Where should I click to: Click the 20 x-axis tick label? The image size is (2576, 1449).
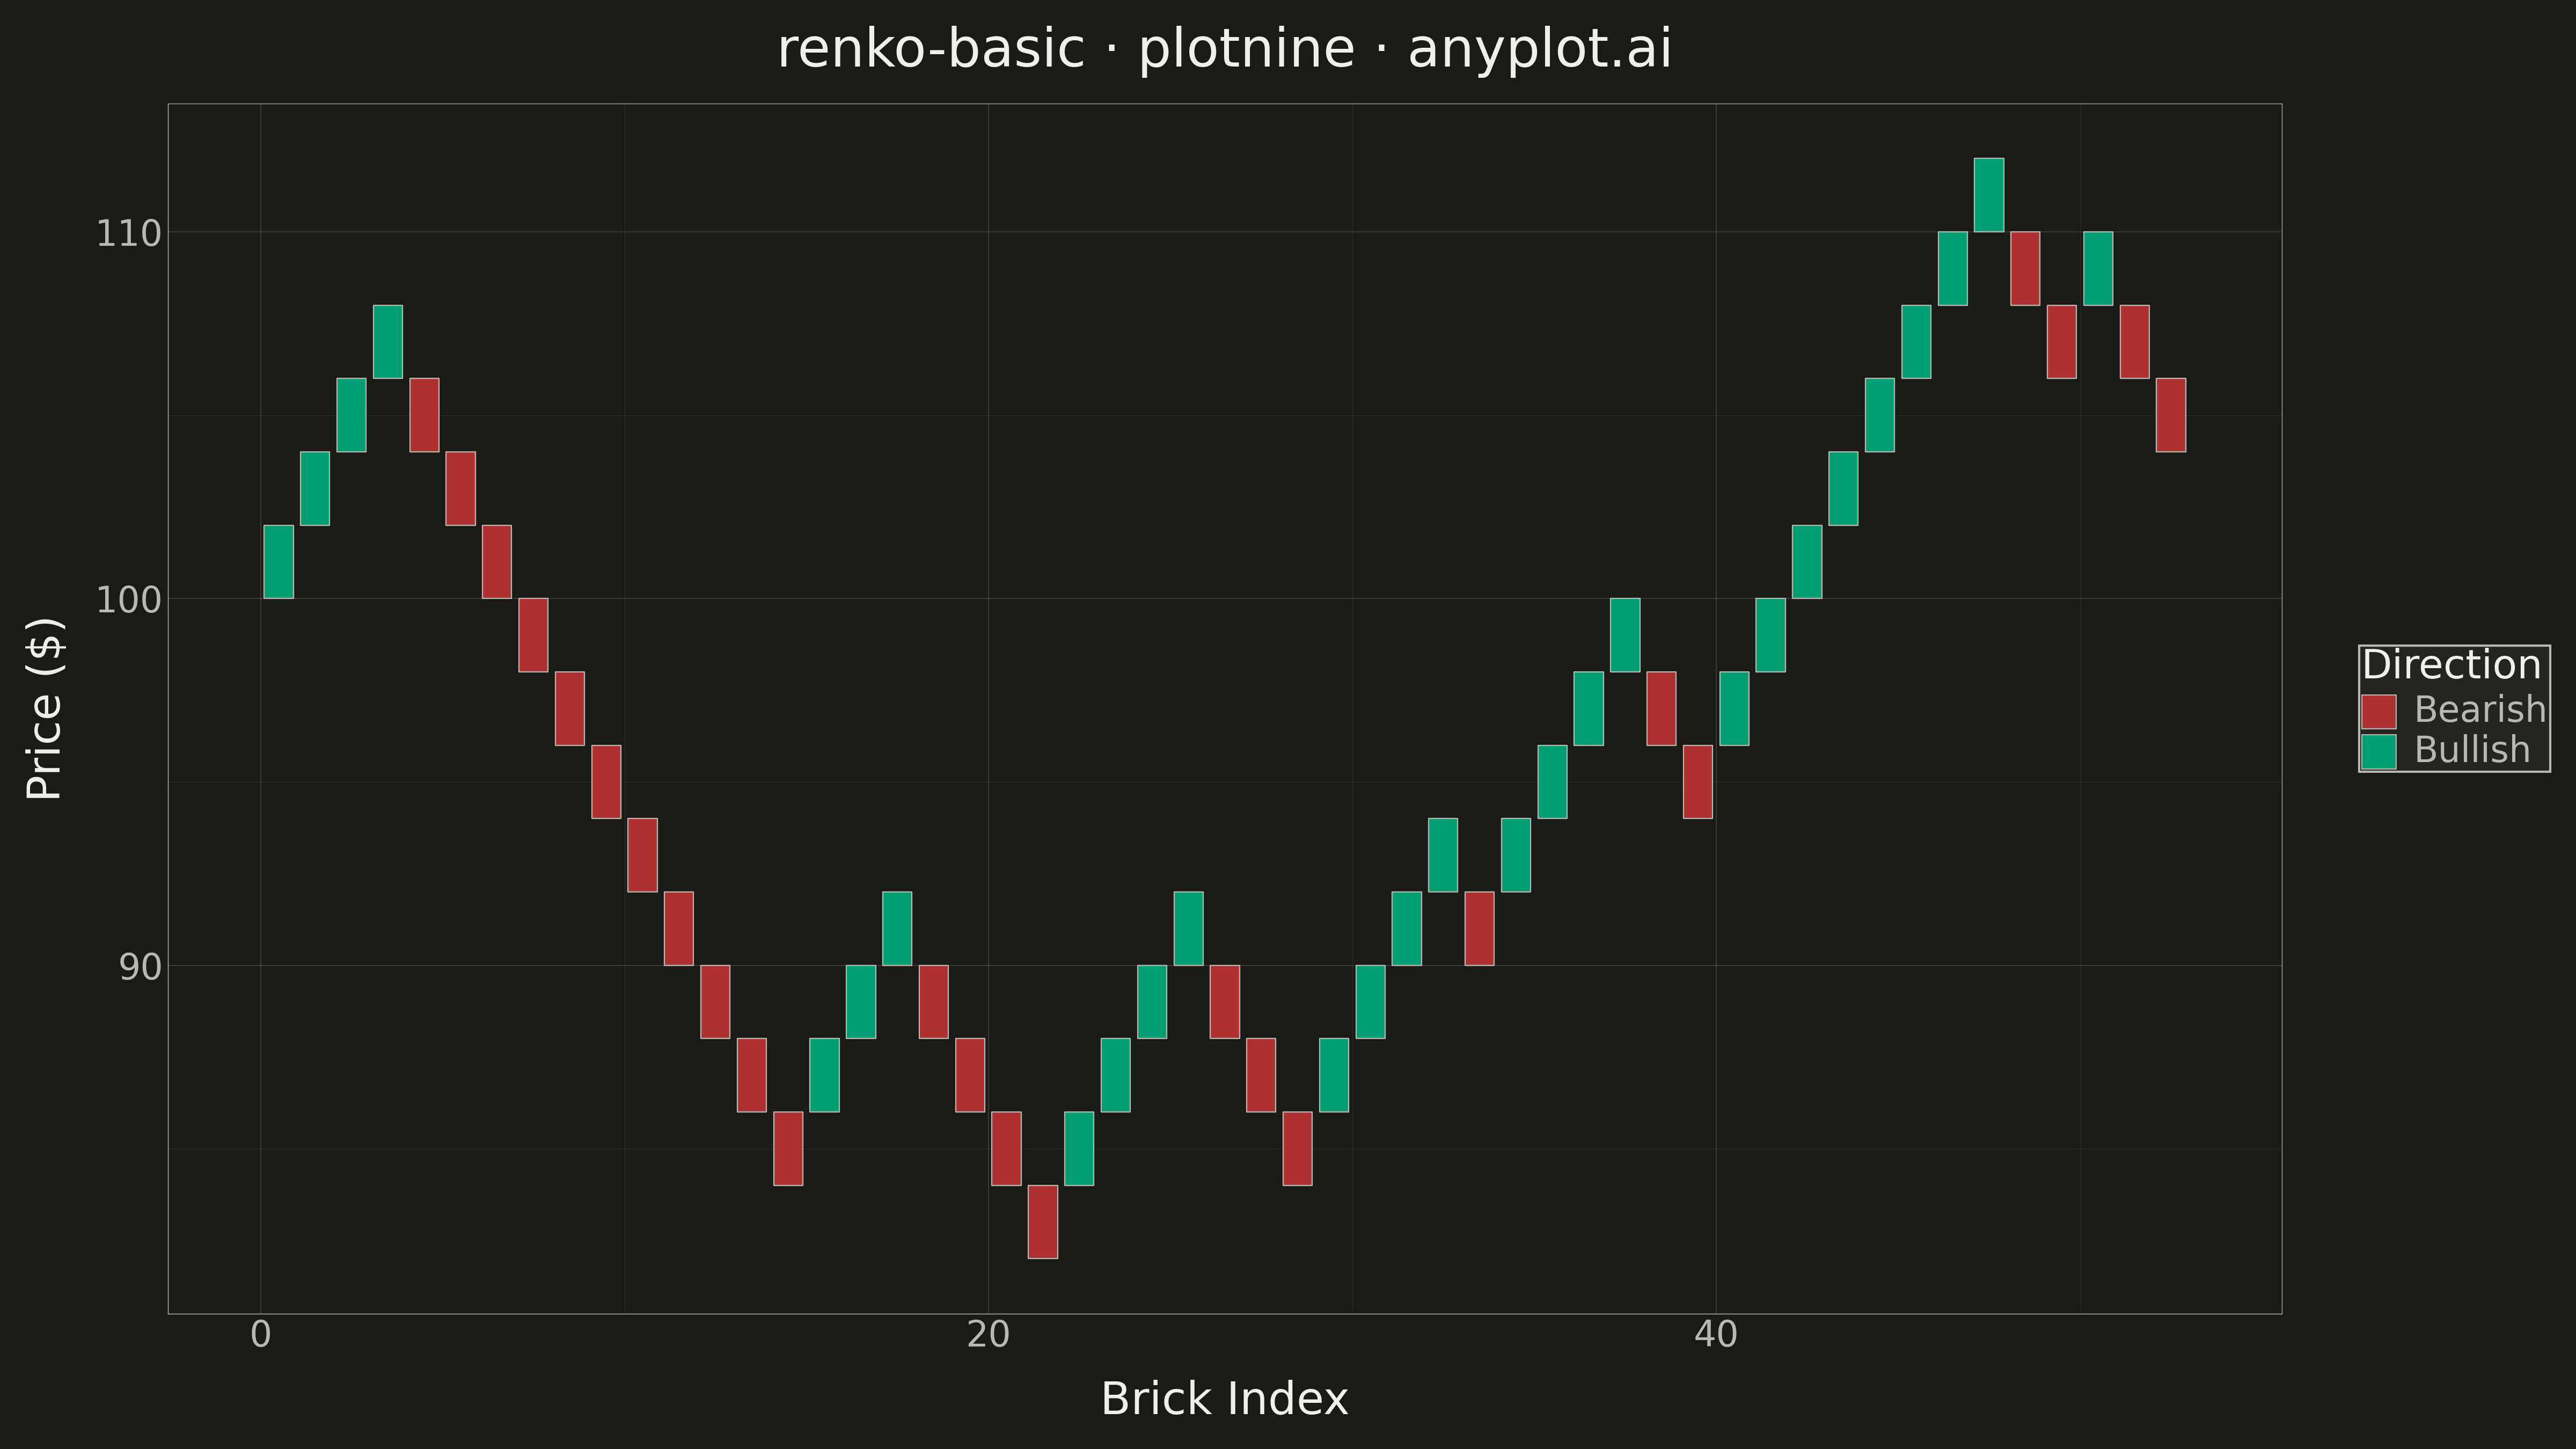point(988,1335)
